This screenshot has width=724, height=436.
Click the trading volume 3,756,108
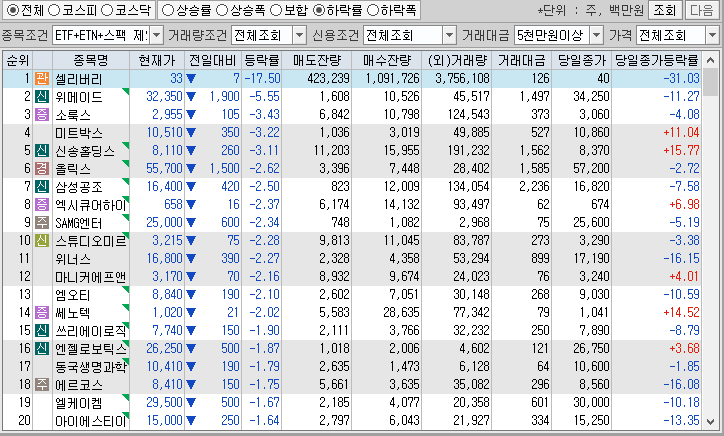(x=462, y=79)
